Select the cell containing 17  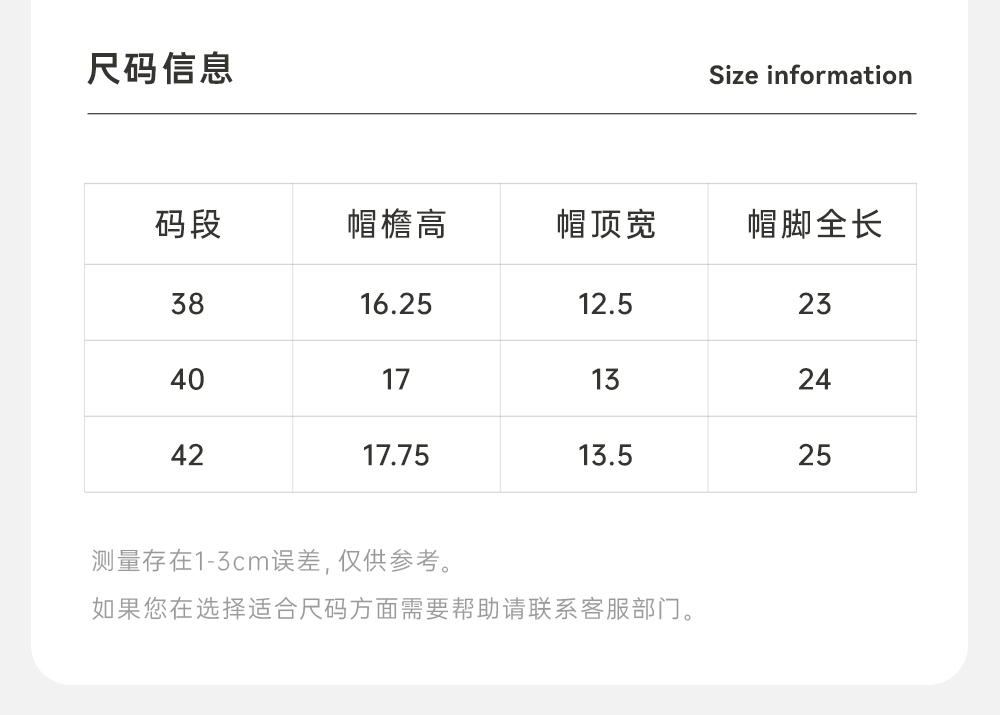coord(396,379)
